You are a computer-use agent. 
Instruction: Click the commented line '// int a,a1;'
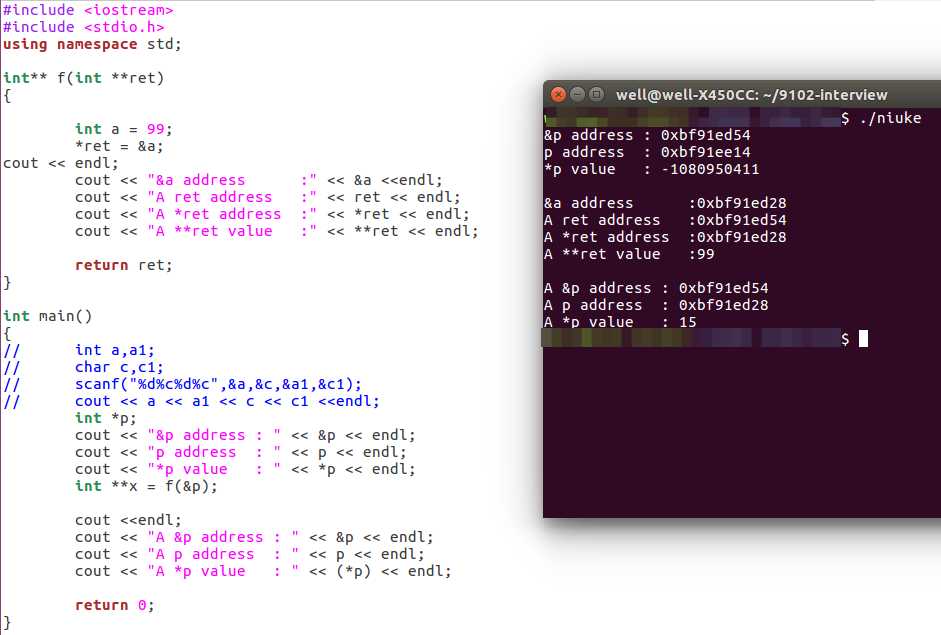coord(79,350)
